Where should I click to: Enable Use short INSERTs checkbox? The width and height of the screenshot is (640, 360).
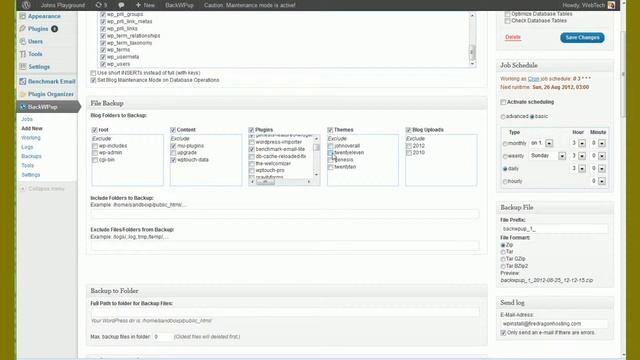click(x=93, y=73)
